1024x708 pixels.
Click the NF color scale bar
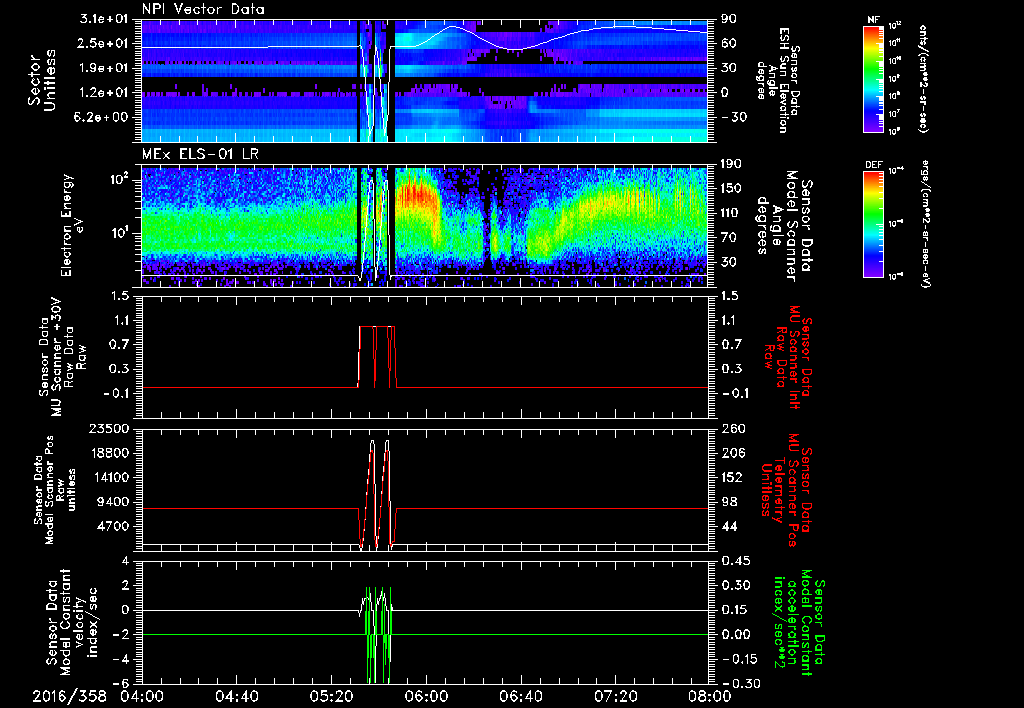click(873, 81)
